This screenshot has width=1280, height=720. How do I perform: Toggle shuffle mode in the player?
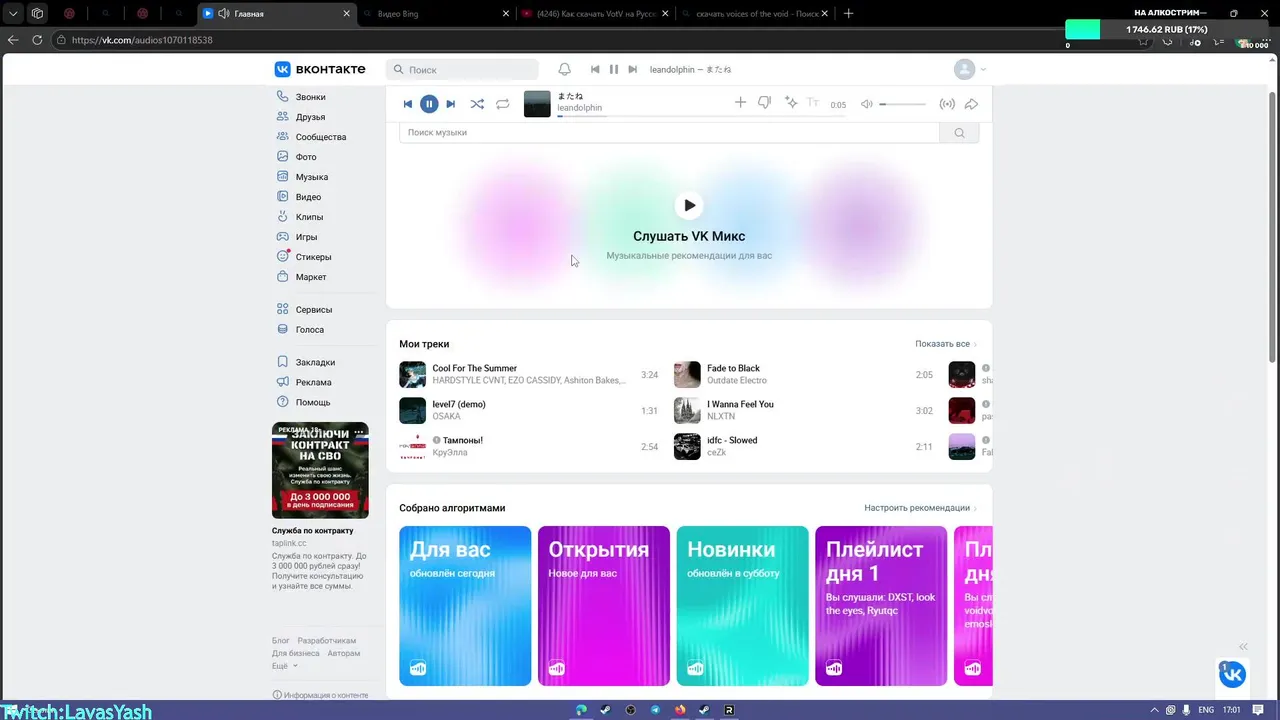click(477, 104)
